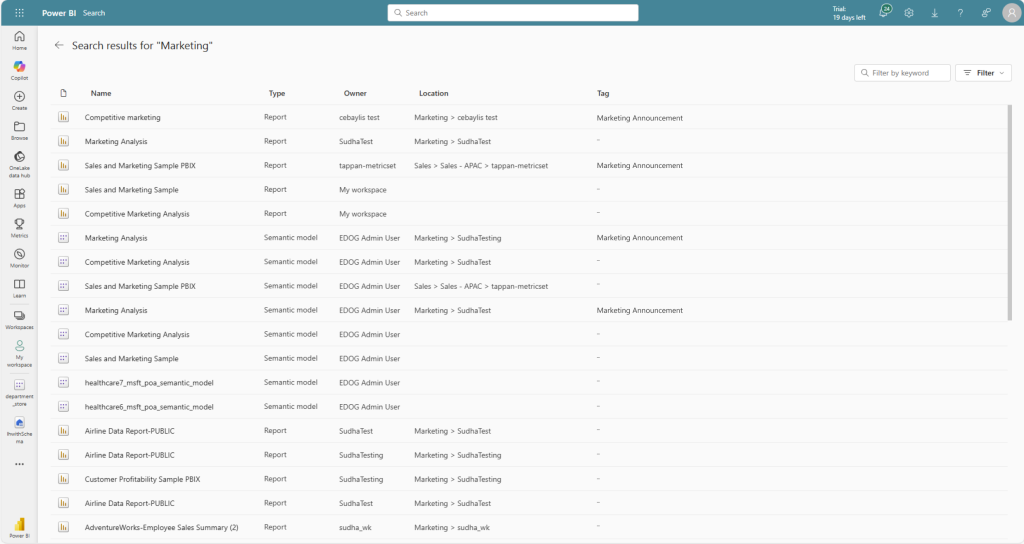Click semantic model icon for healthcare7 row
Image resolution: width=1024 pixels, height=544 pixels.
(63, 382)
